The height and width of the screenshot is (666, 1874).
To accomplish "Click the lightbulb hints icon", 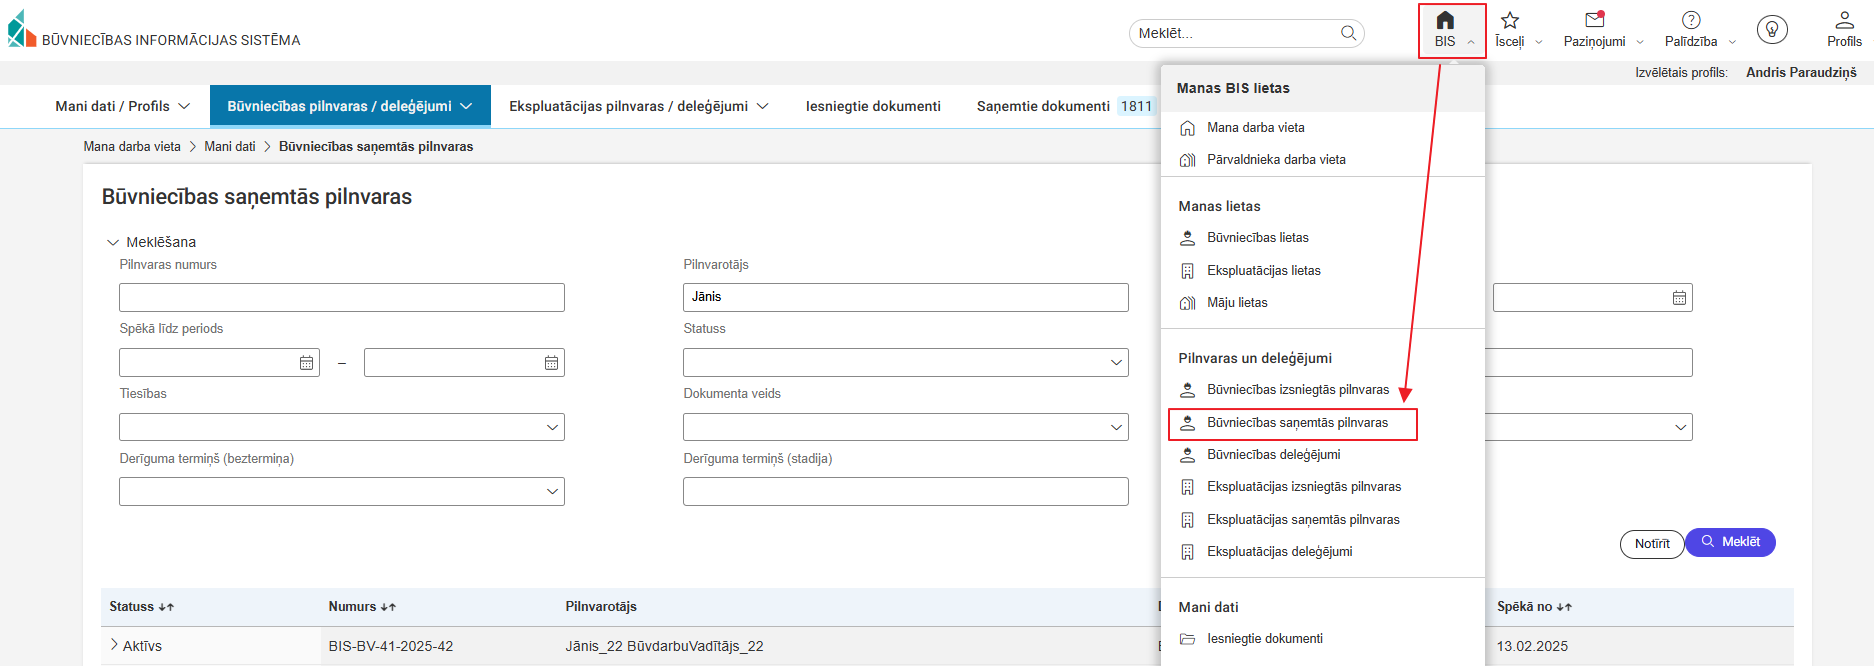I will click(1772, 30).
